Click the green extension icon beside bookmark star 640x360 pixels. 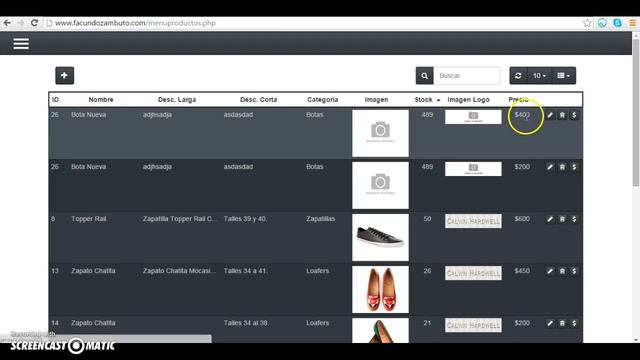[x=602, y=23]
